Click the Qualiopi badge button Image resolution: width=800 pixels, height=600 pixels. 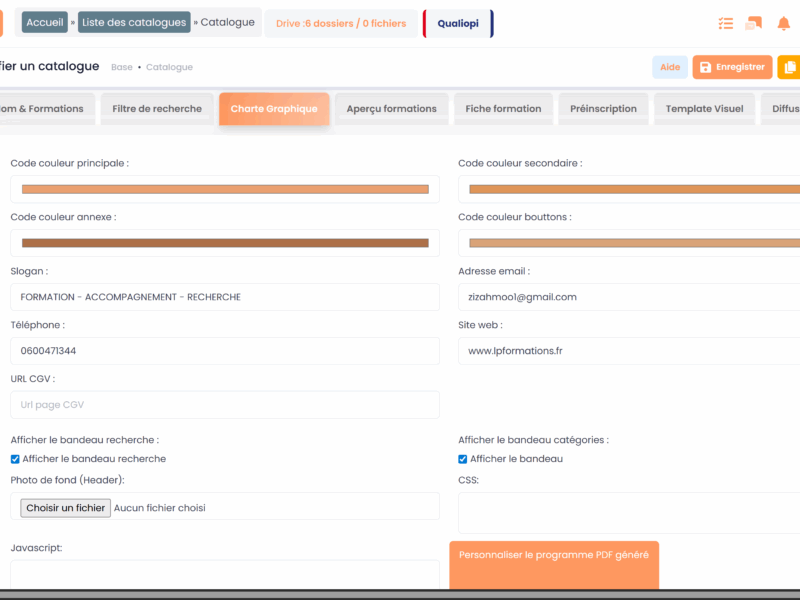click(x=458, y=23)
